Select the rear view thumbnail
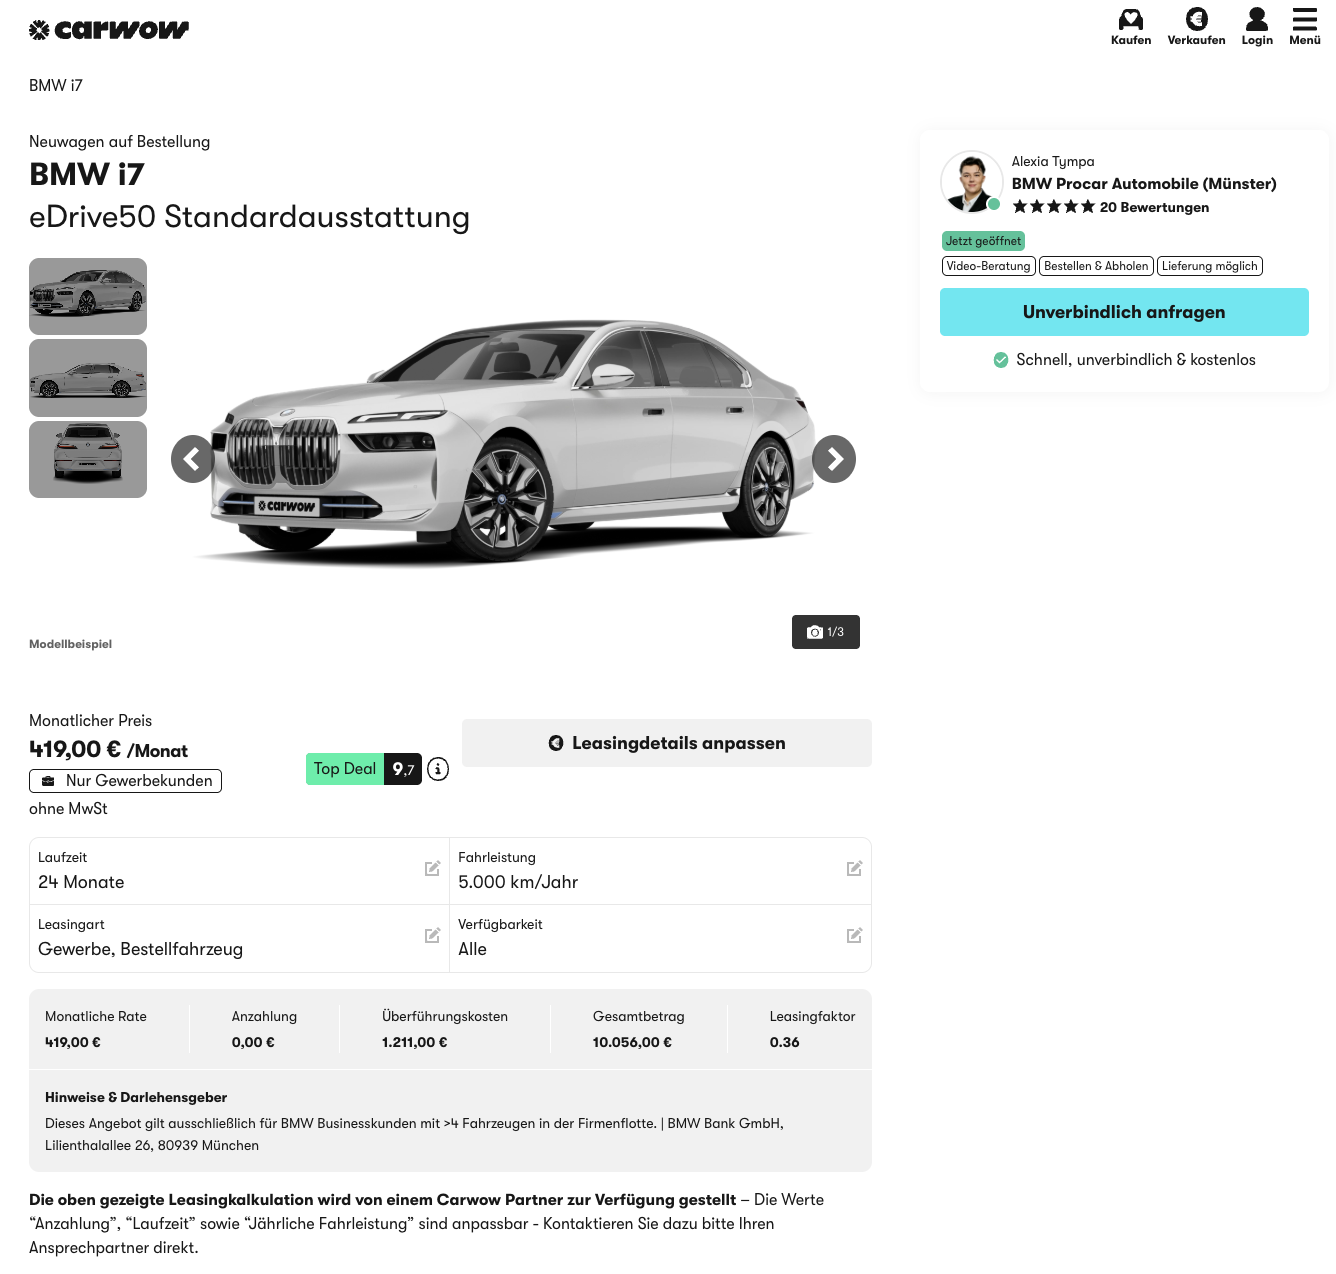 point(88,459)
